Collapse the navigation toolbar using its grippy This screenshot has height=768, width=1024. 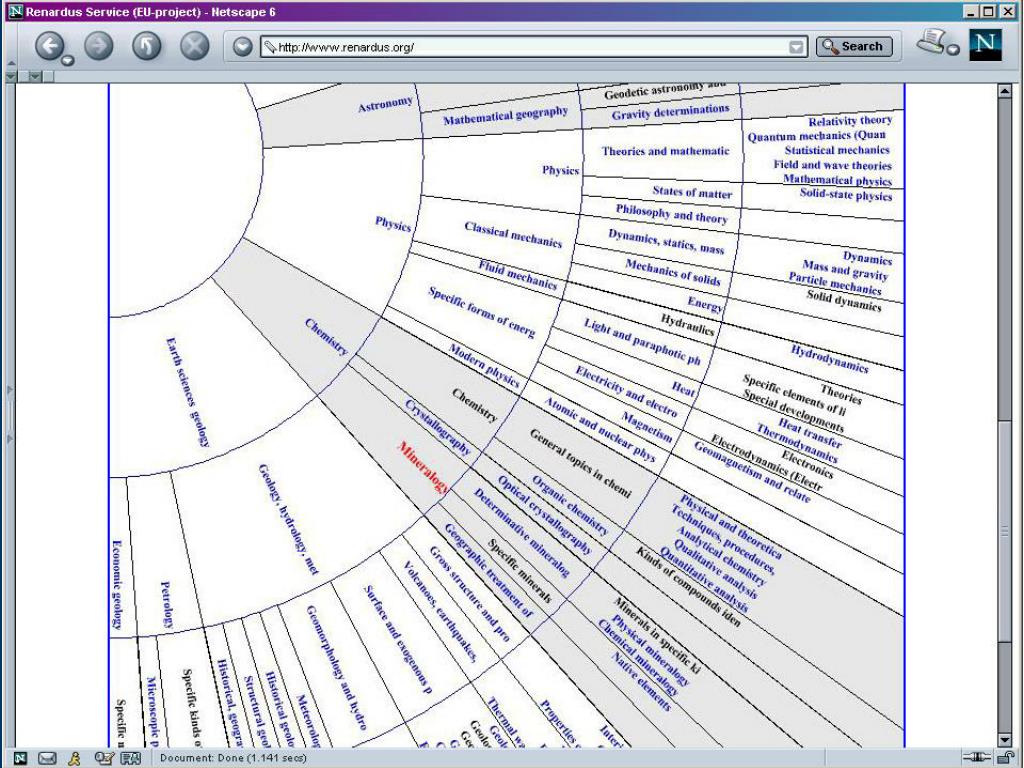[10, 47]
